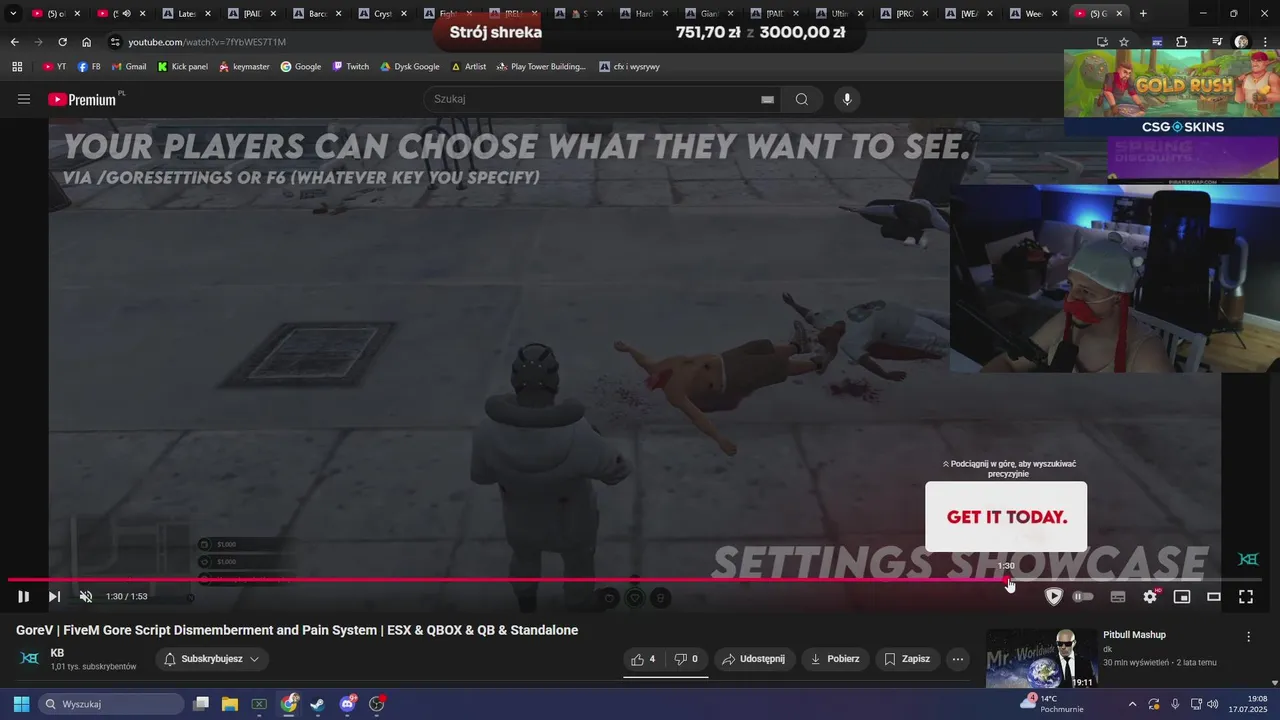Click the GET IT TODAY card
Viewport: 1280px width, 720px height.
tap(1006, 517)
